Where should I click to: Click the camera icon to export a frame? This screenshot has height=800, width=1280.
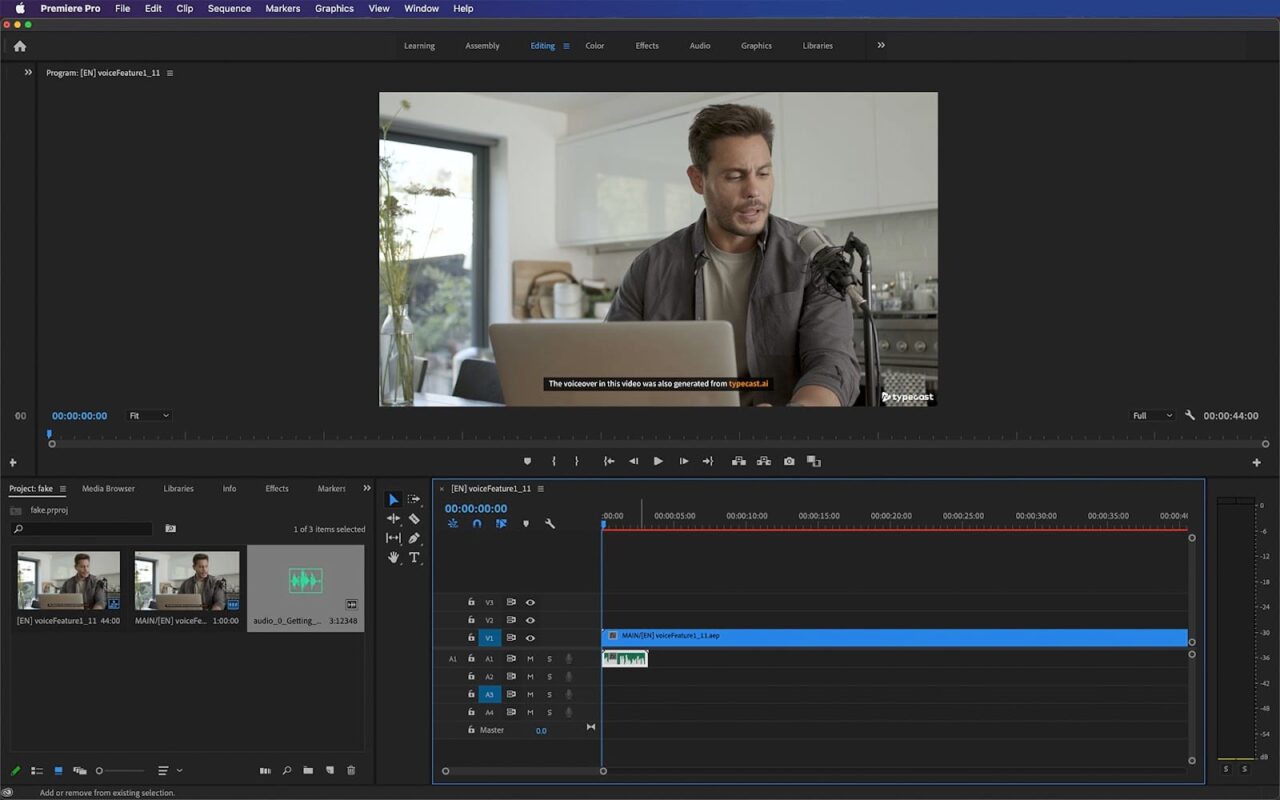coord(788,461)
